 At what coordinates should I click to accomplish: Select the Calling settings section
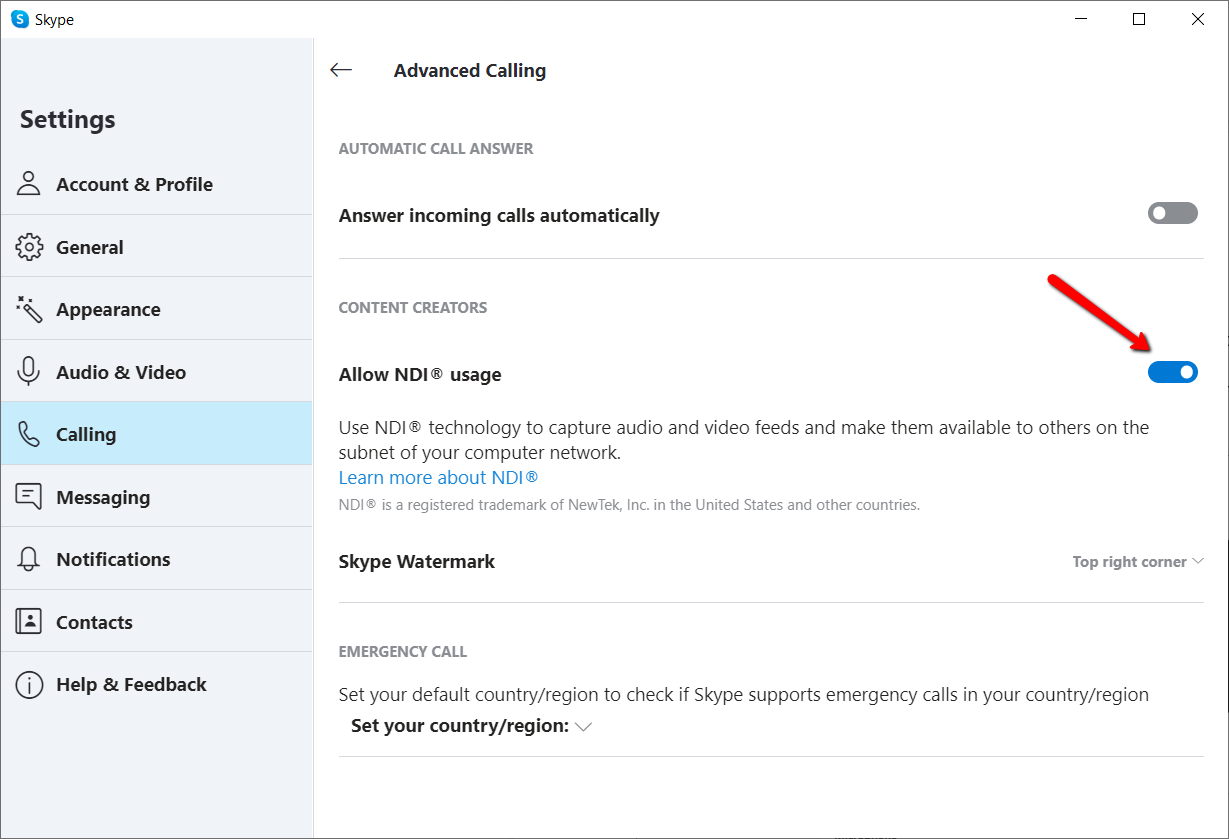click(x=157, y=434)
